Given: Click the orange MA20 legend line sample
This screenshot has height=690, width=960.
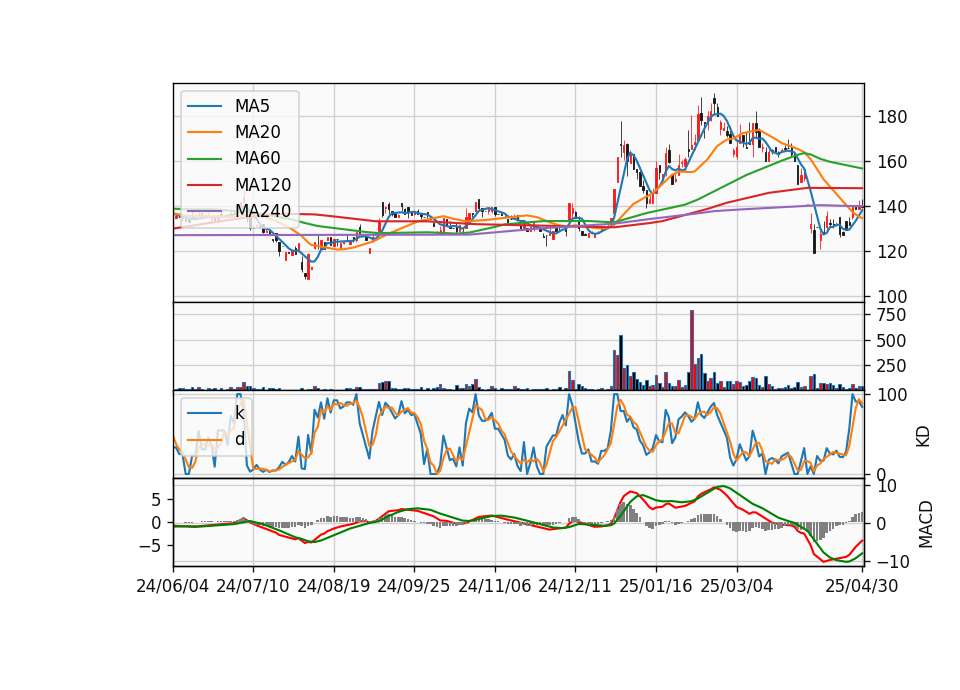Looking at the screenshot, I should [204, 132].
